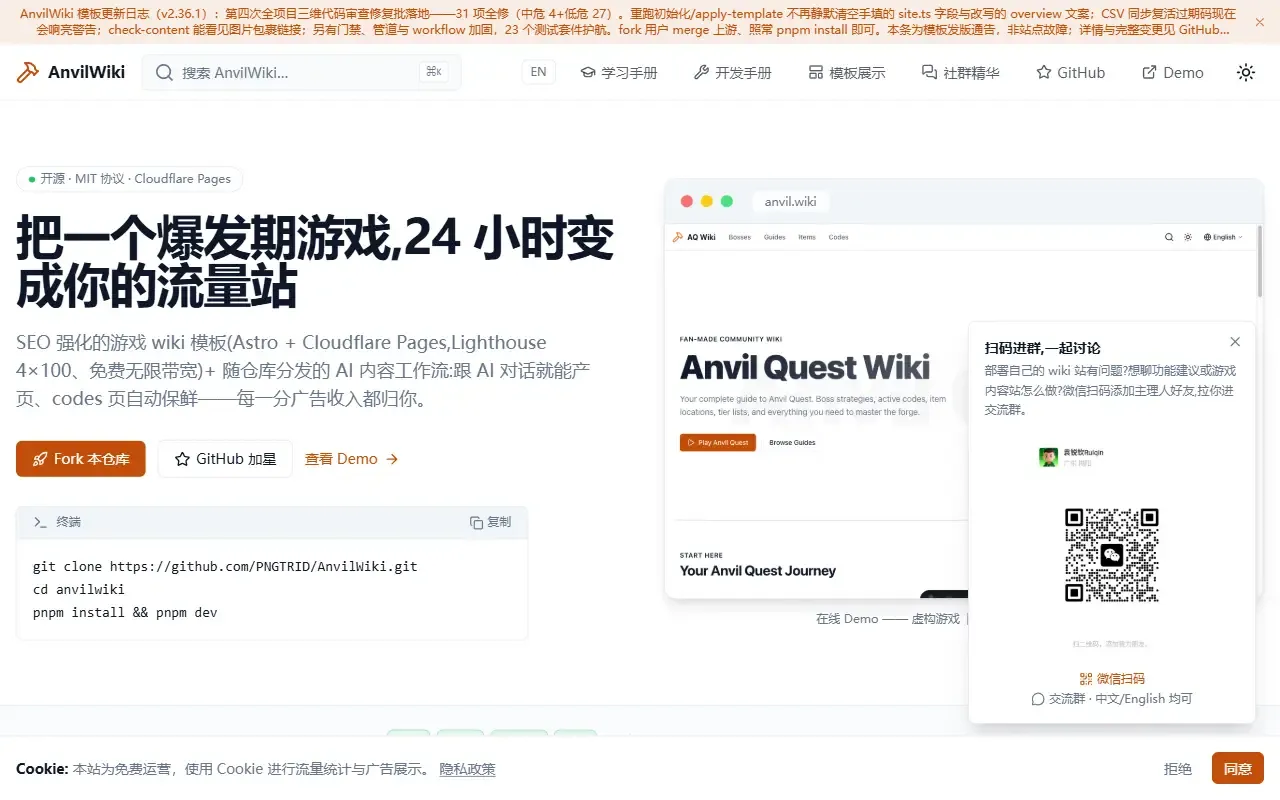The width and height of the screenshot is (1280, 800).
Task: Open the 社群精华 nav item
Action: [961, 72]
